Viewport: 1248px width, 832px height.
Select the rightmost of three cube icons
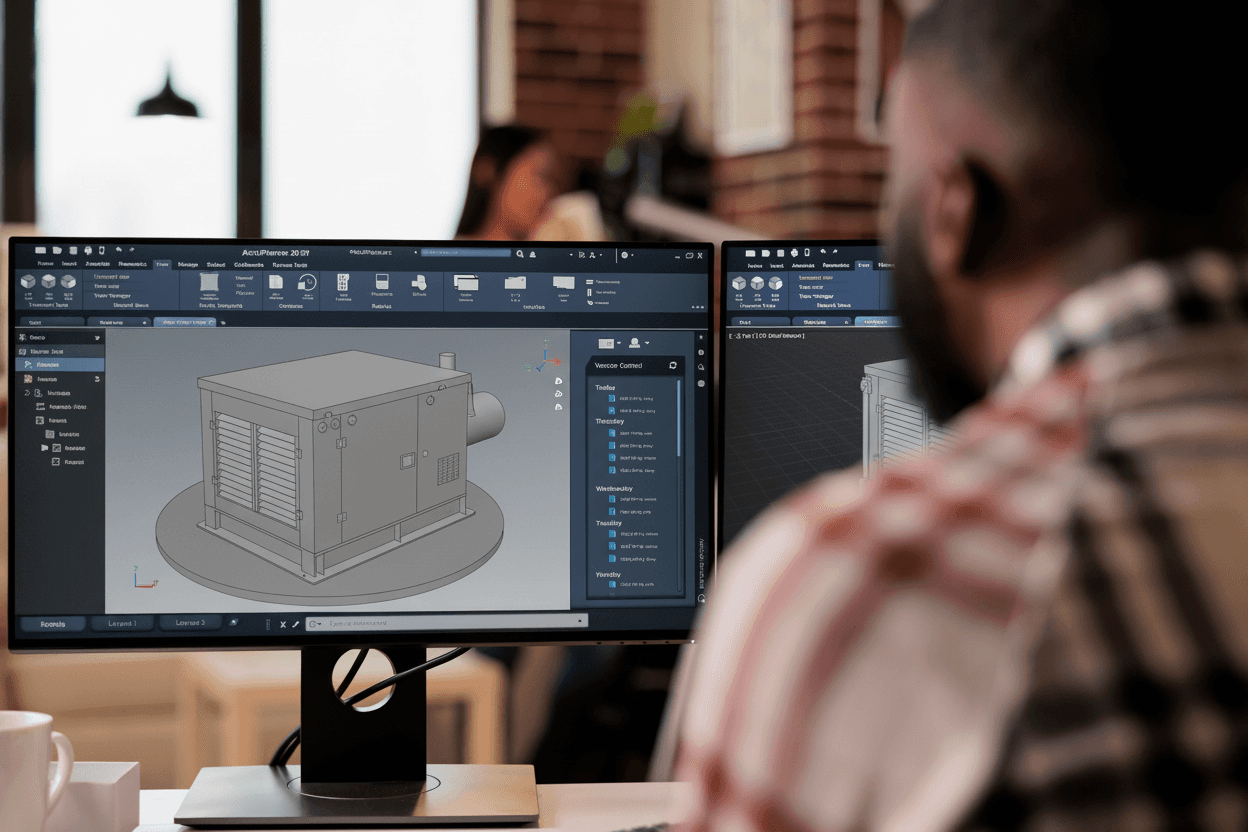(68, 281)
